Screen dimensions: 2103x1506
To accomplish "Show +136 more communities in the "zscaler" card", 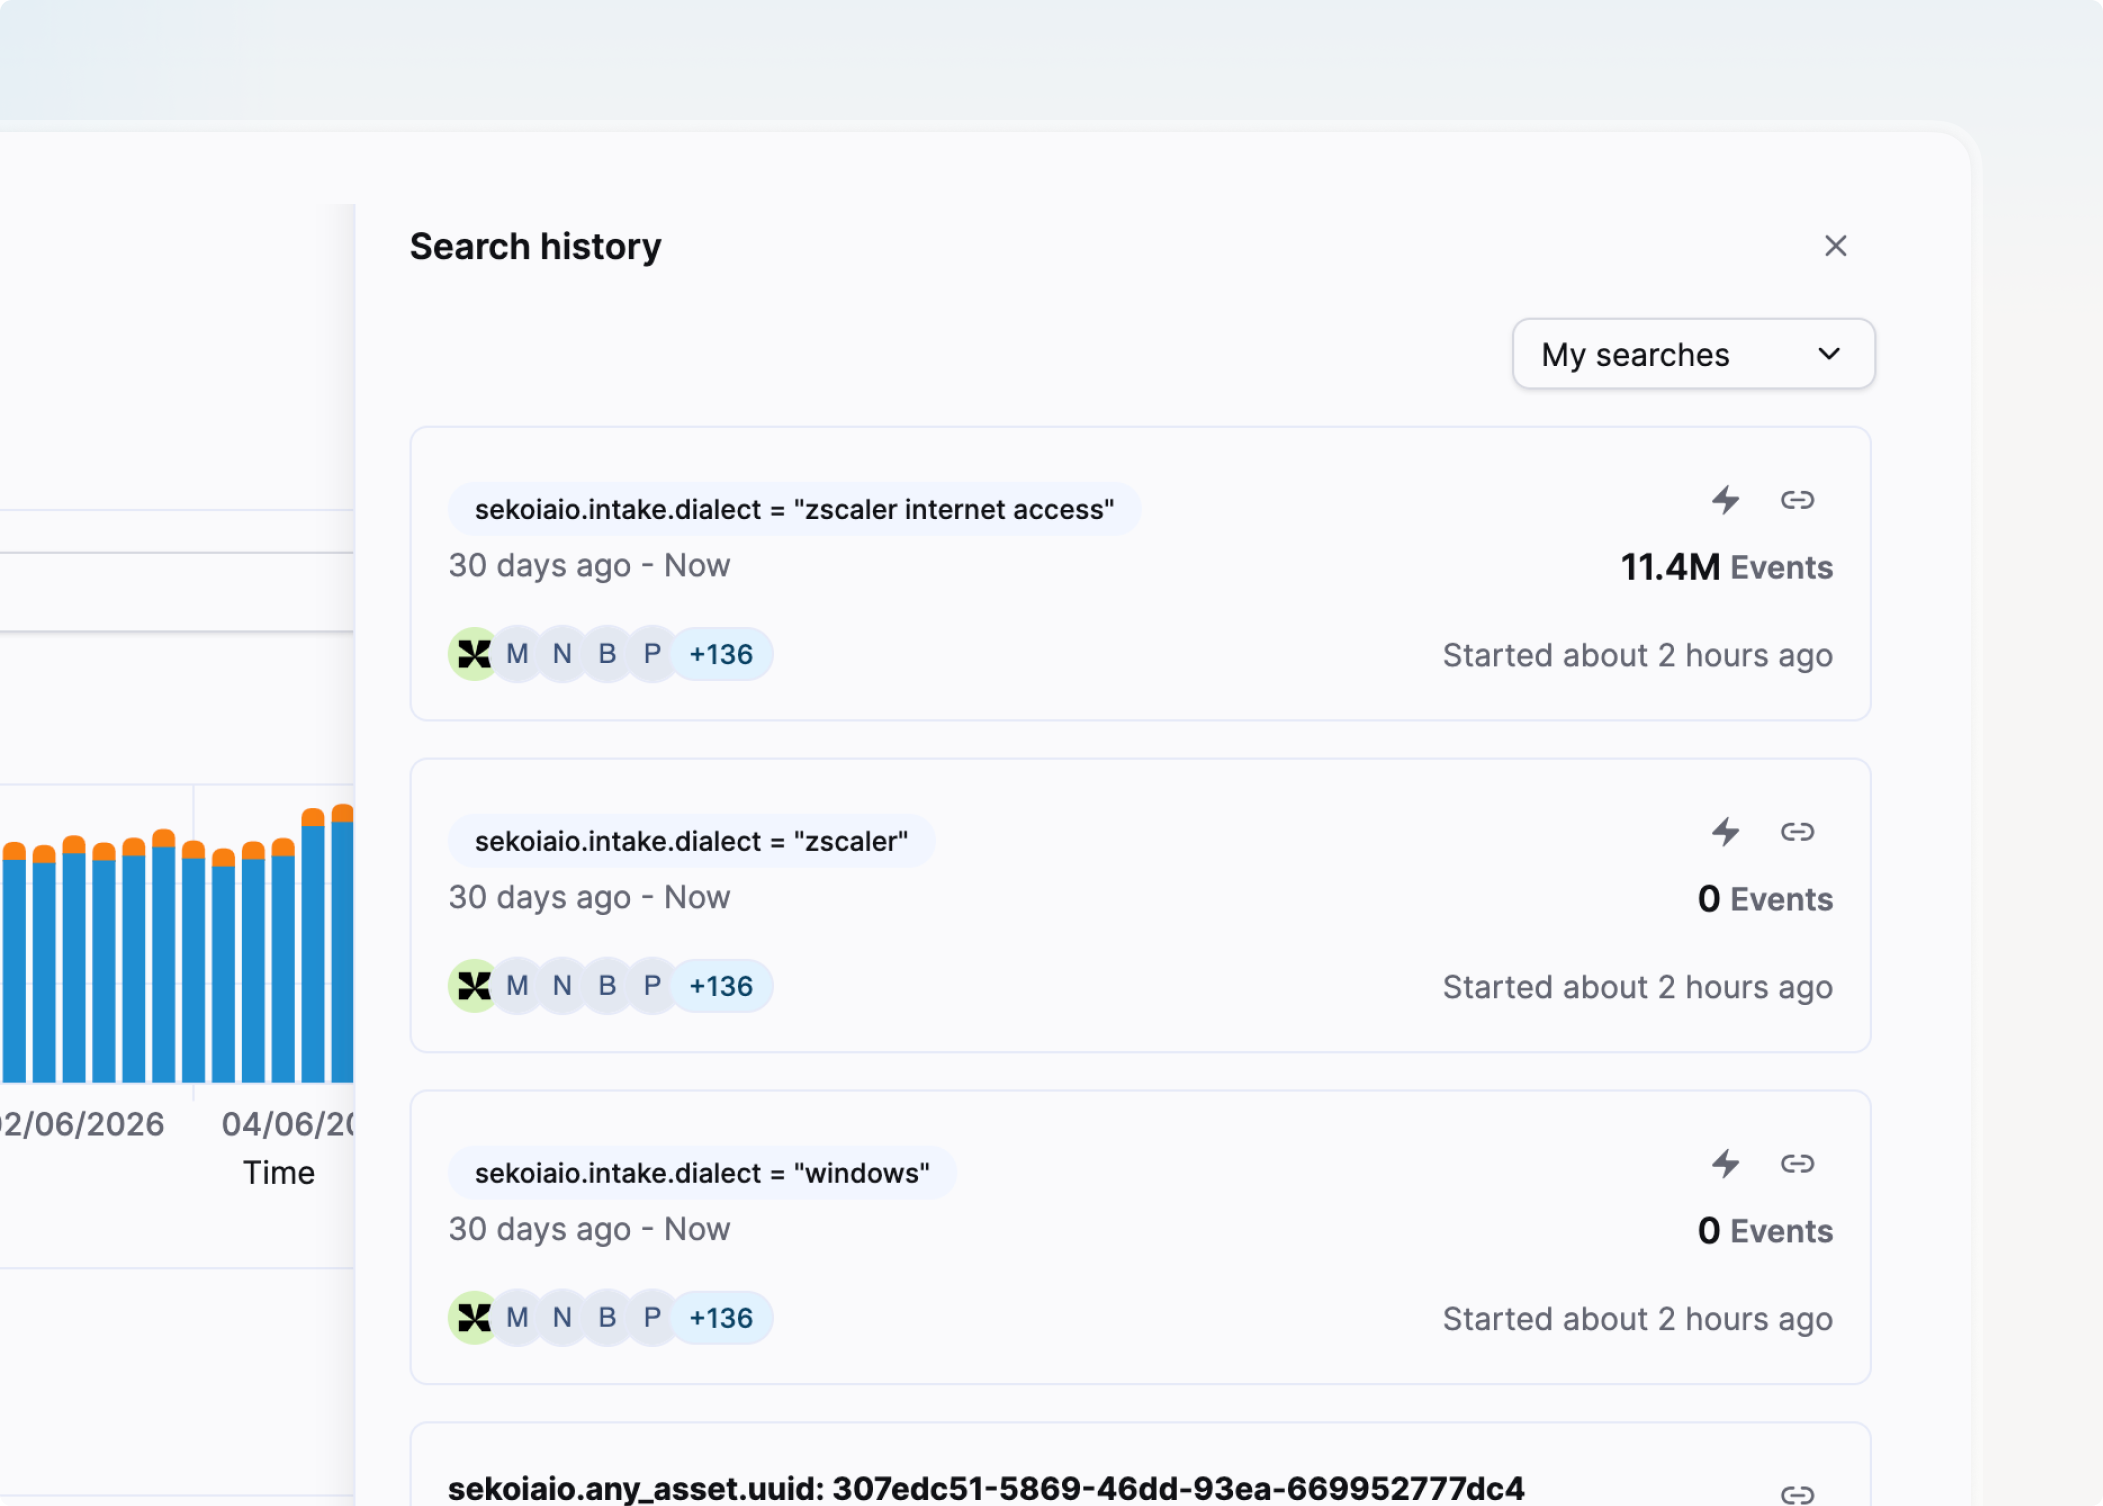I will click(x=721, y=986).
